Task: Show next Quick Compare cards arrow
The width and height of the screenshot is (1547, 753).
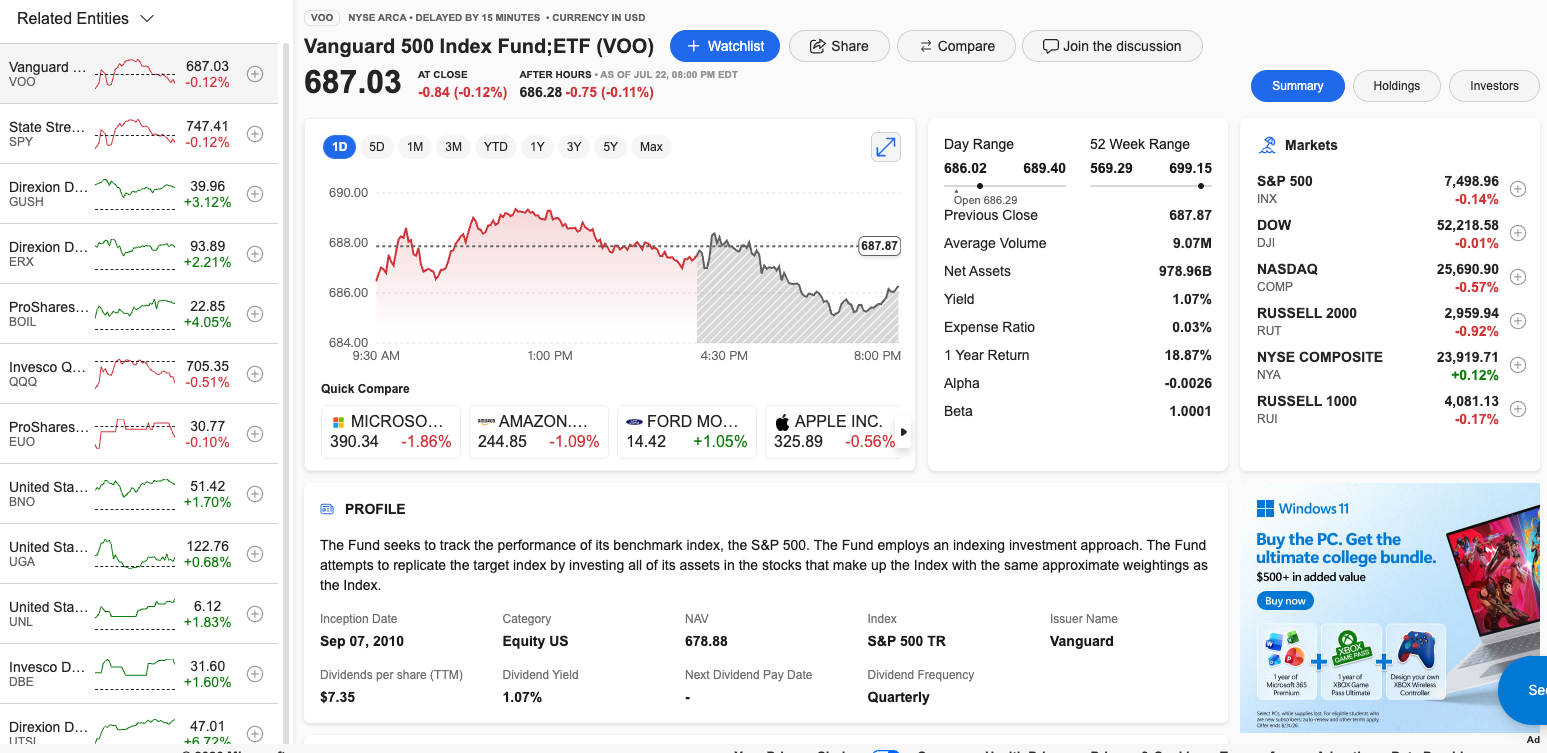Action: (x=903, y=432)
